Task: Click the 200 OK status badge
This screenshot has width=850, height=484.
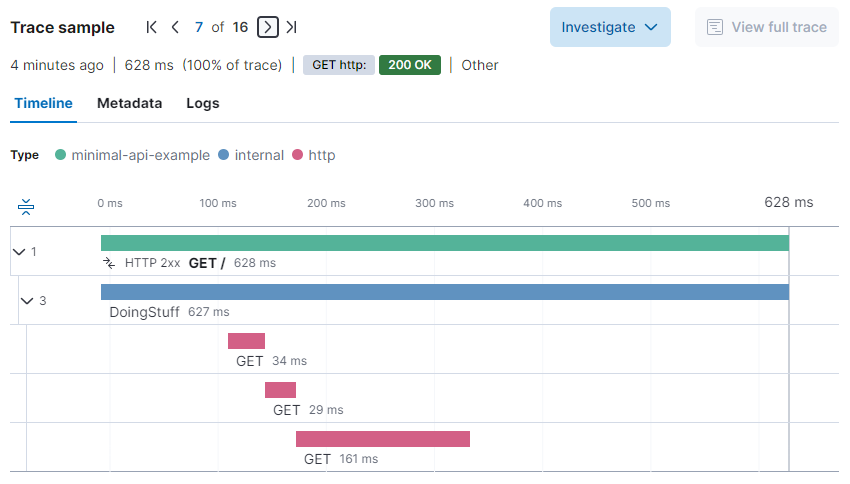Action: tap(410, 65)
